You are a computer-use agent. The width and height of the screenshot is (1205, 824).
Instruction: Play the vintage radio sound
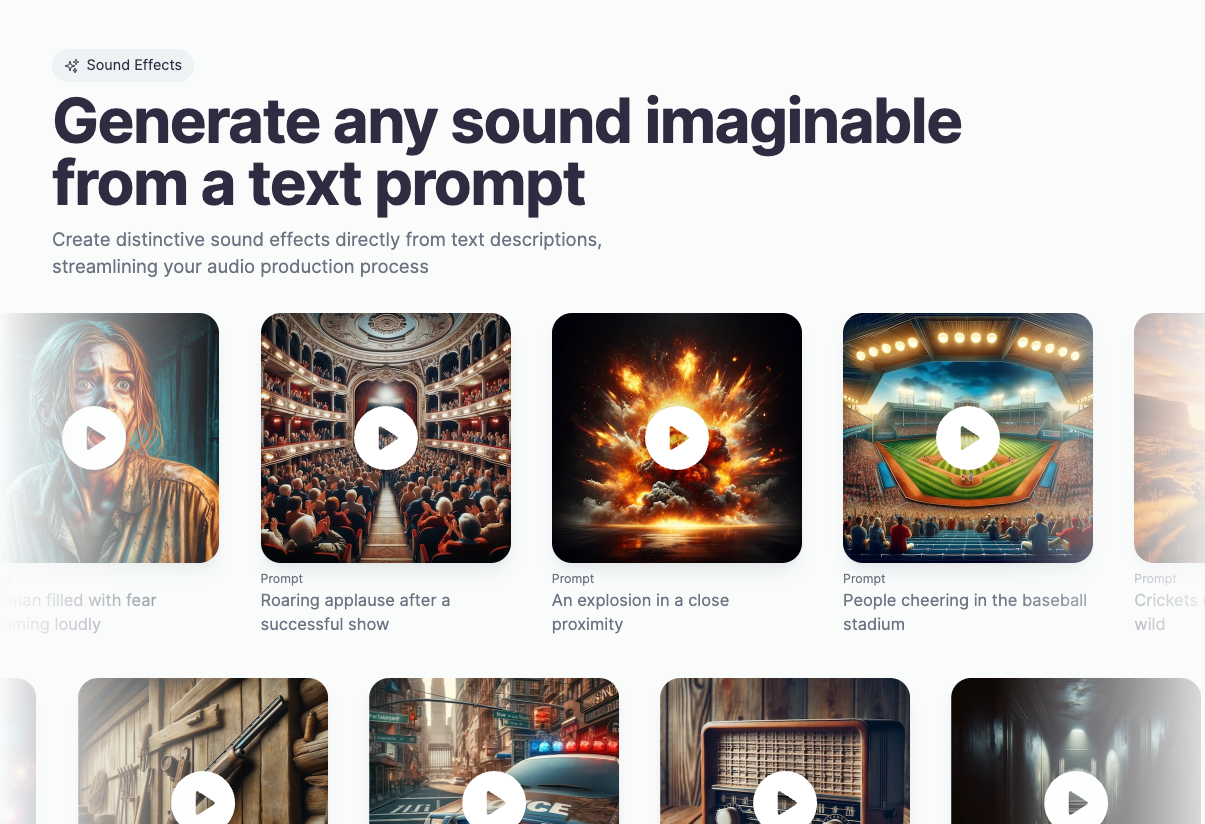pyautogui.click(x=785, y=802)
